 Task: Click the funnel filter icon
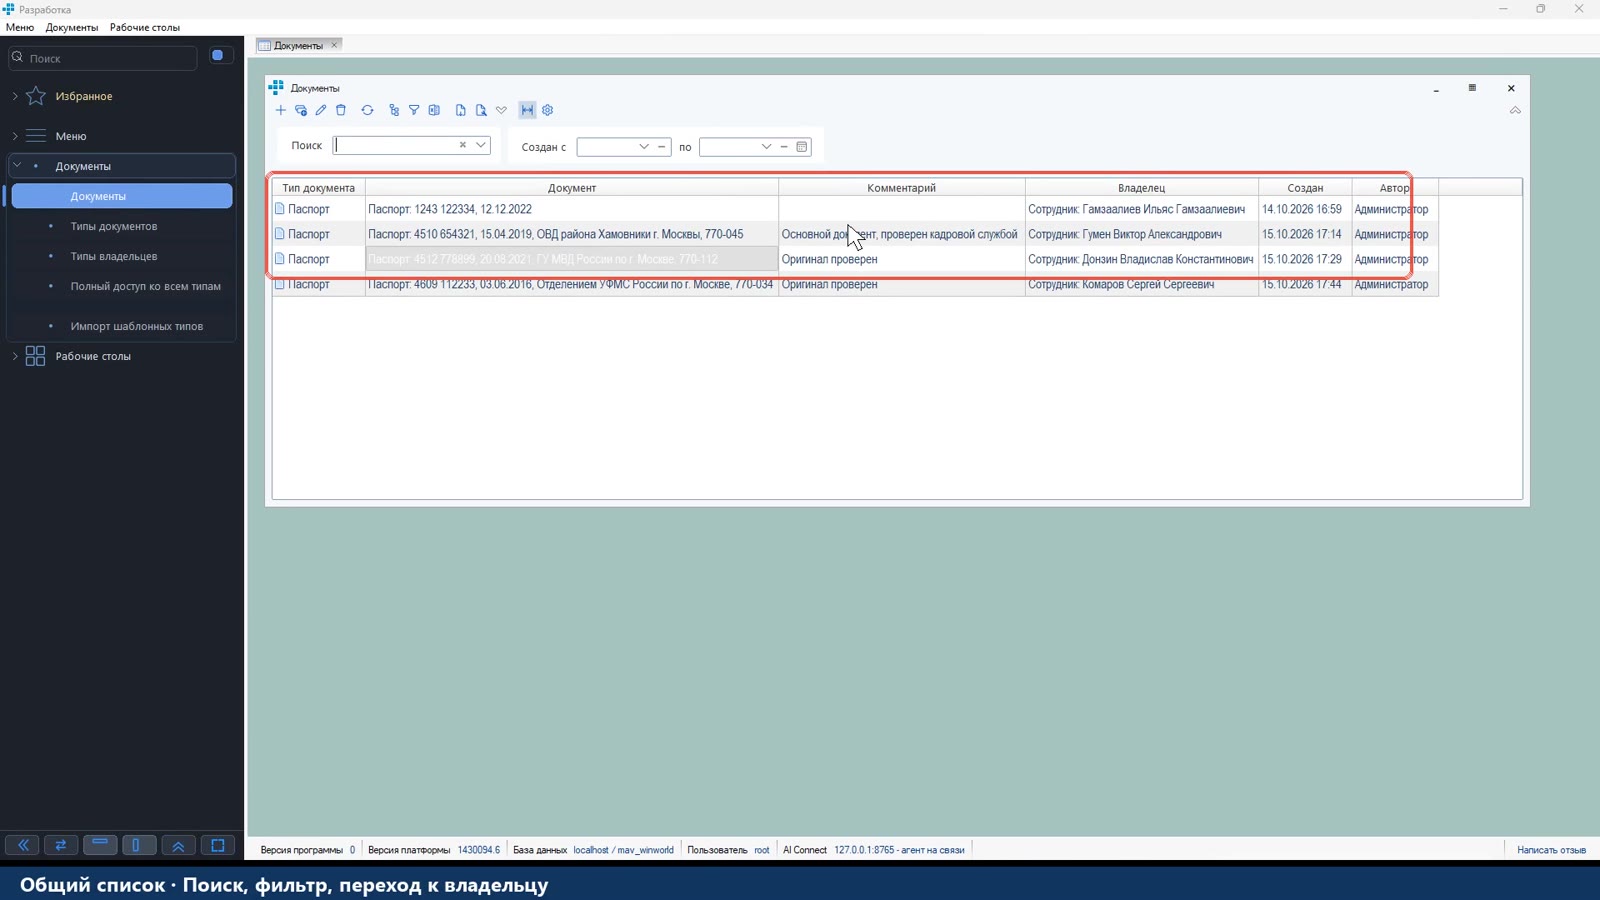pos(414,110)
